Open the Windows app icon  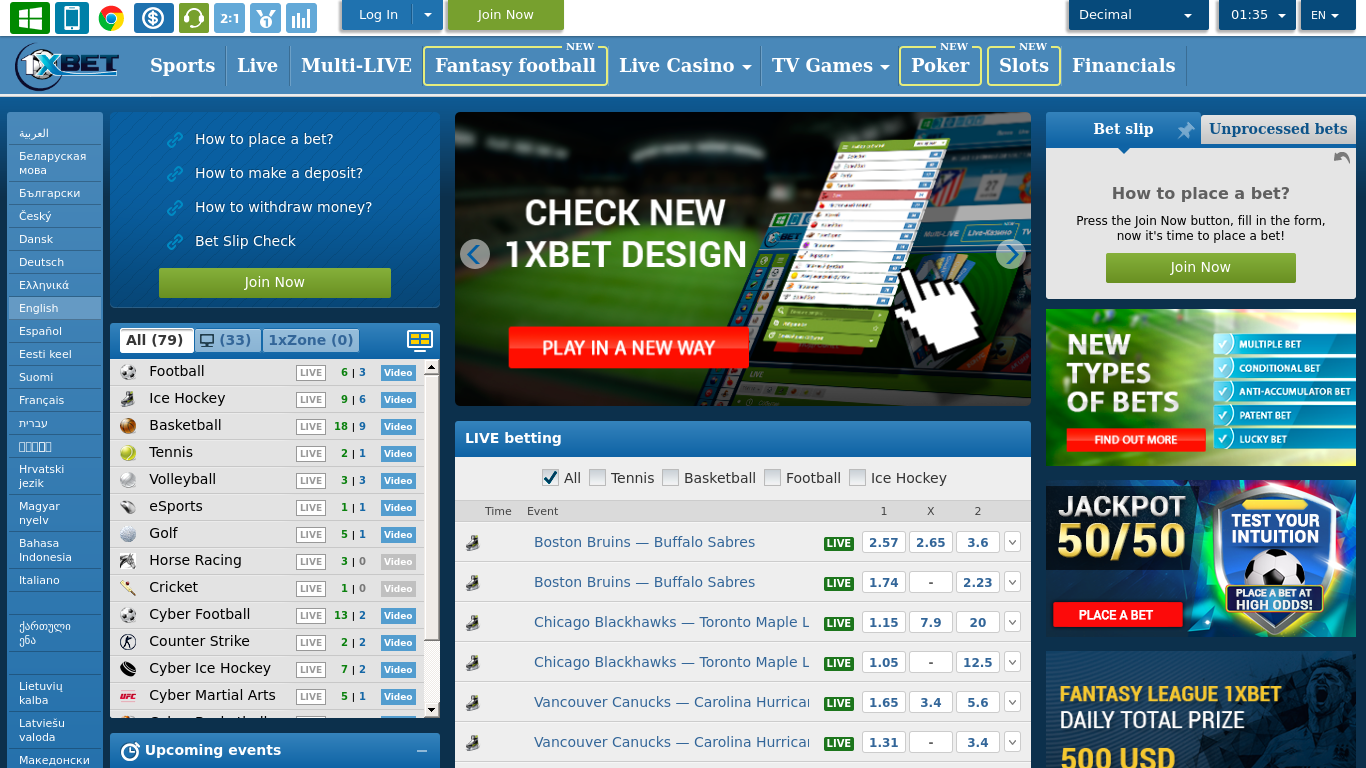pos(30,17)
